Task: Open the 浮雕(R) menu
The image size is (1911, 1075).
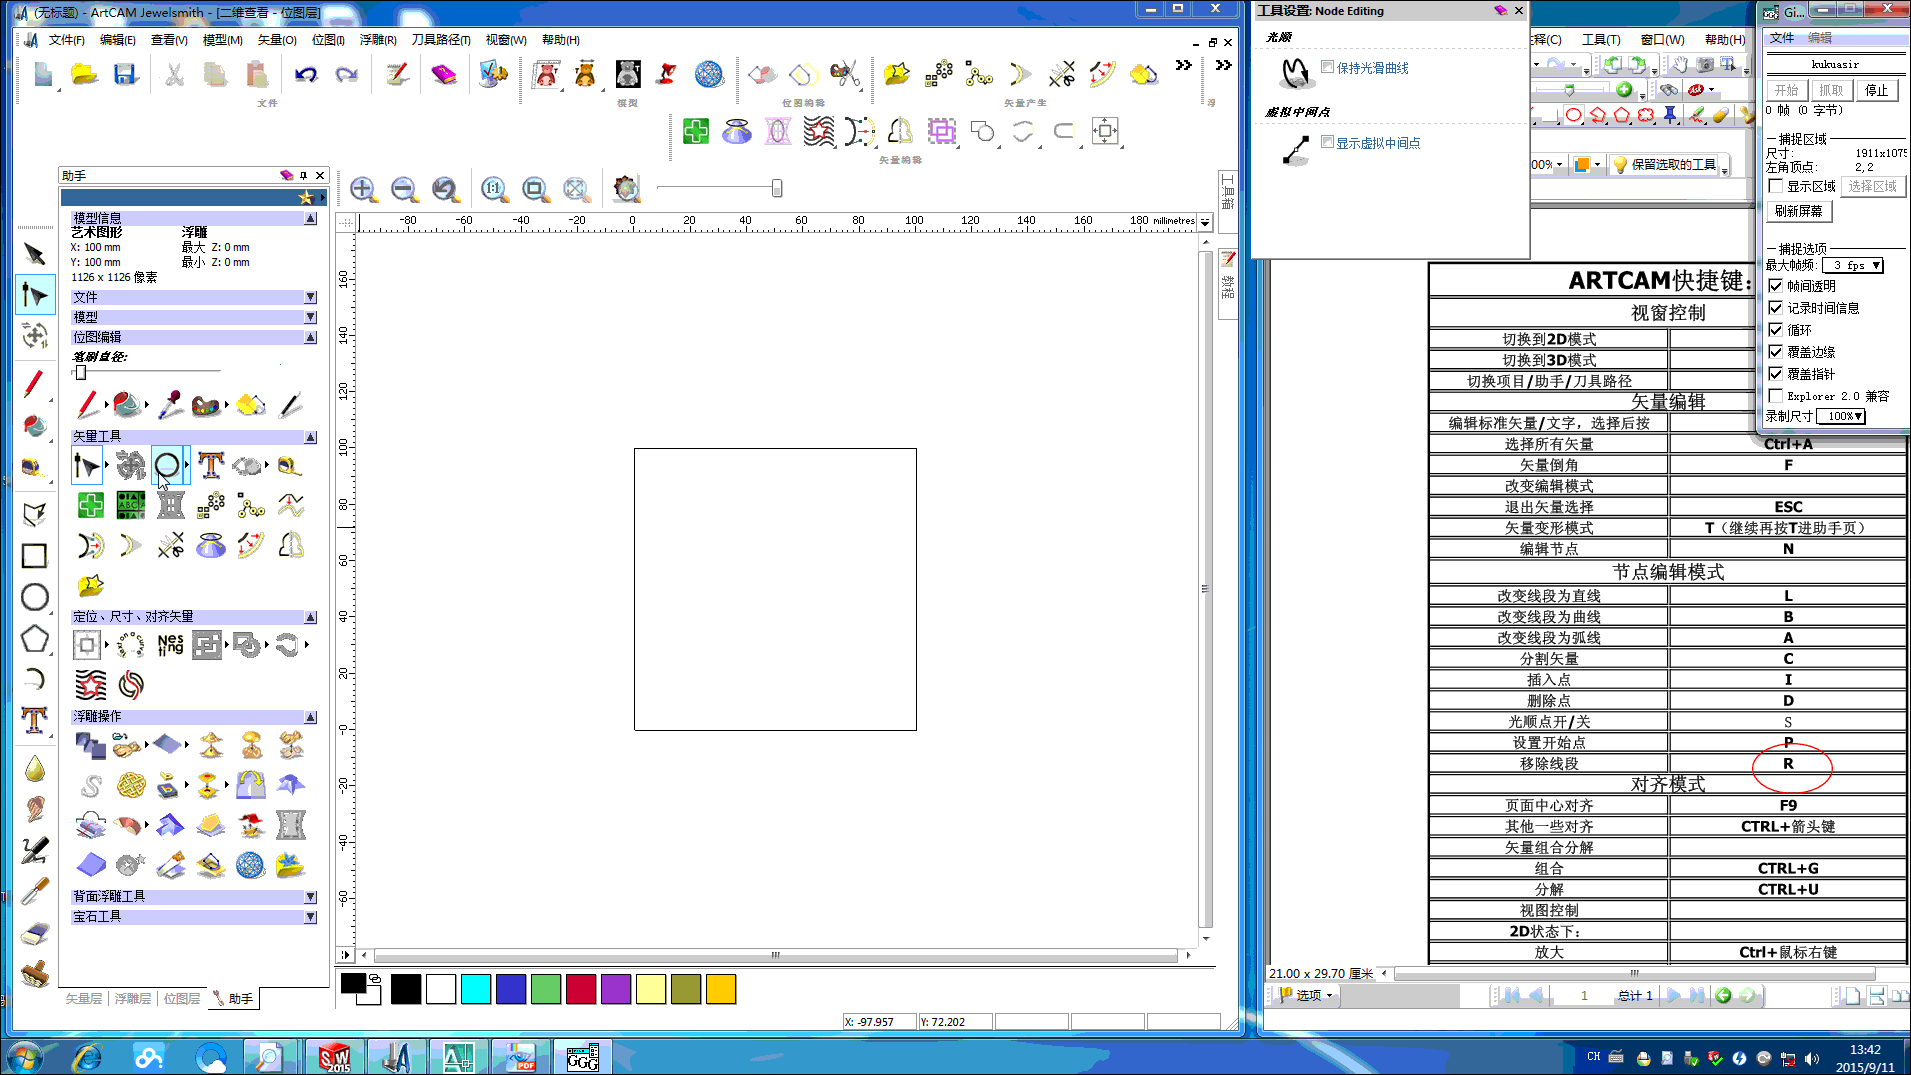Action: pos(378,40)
